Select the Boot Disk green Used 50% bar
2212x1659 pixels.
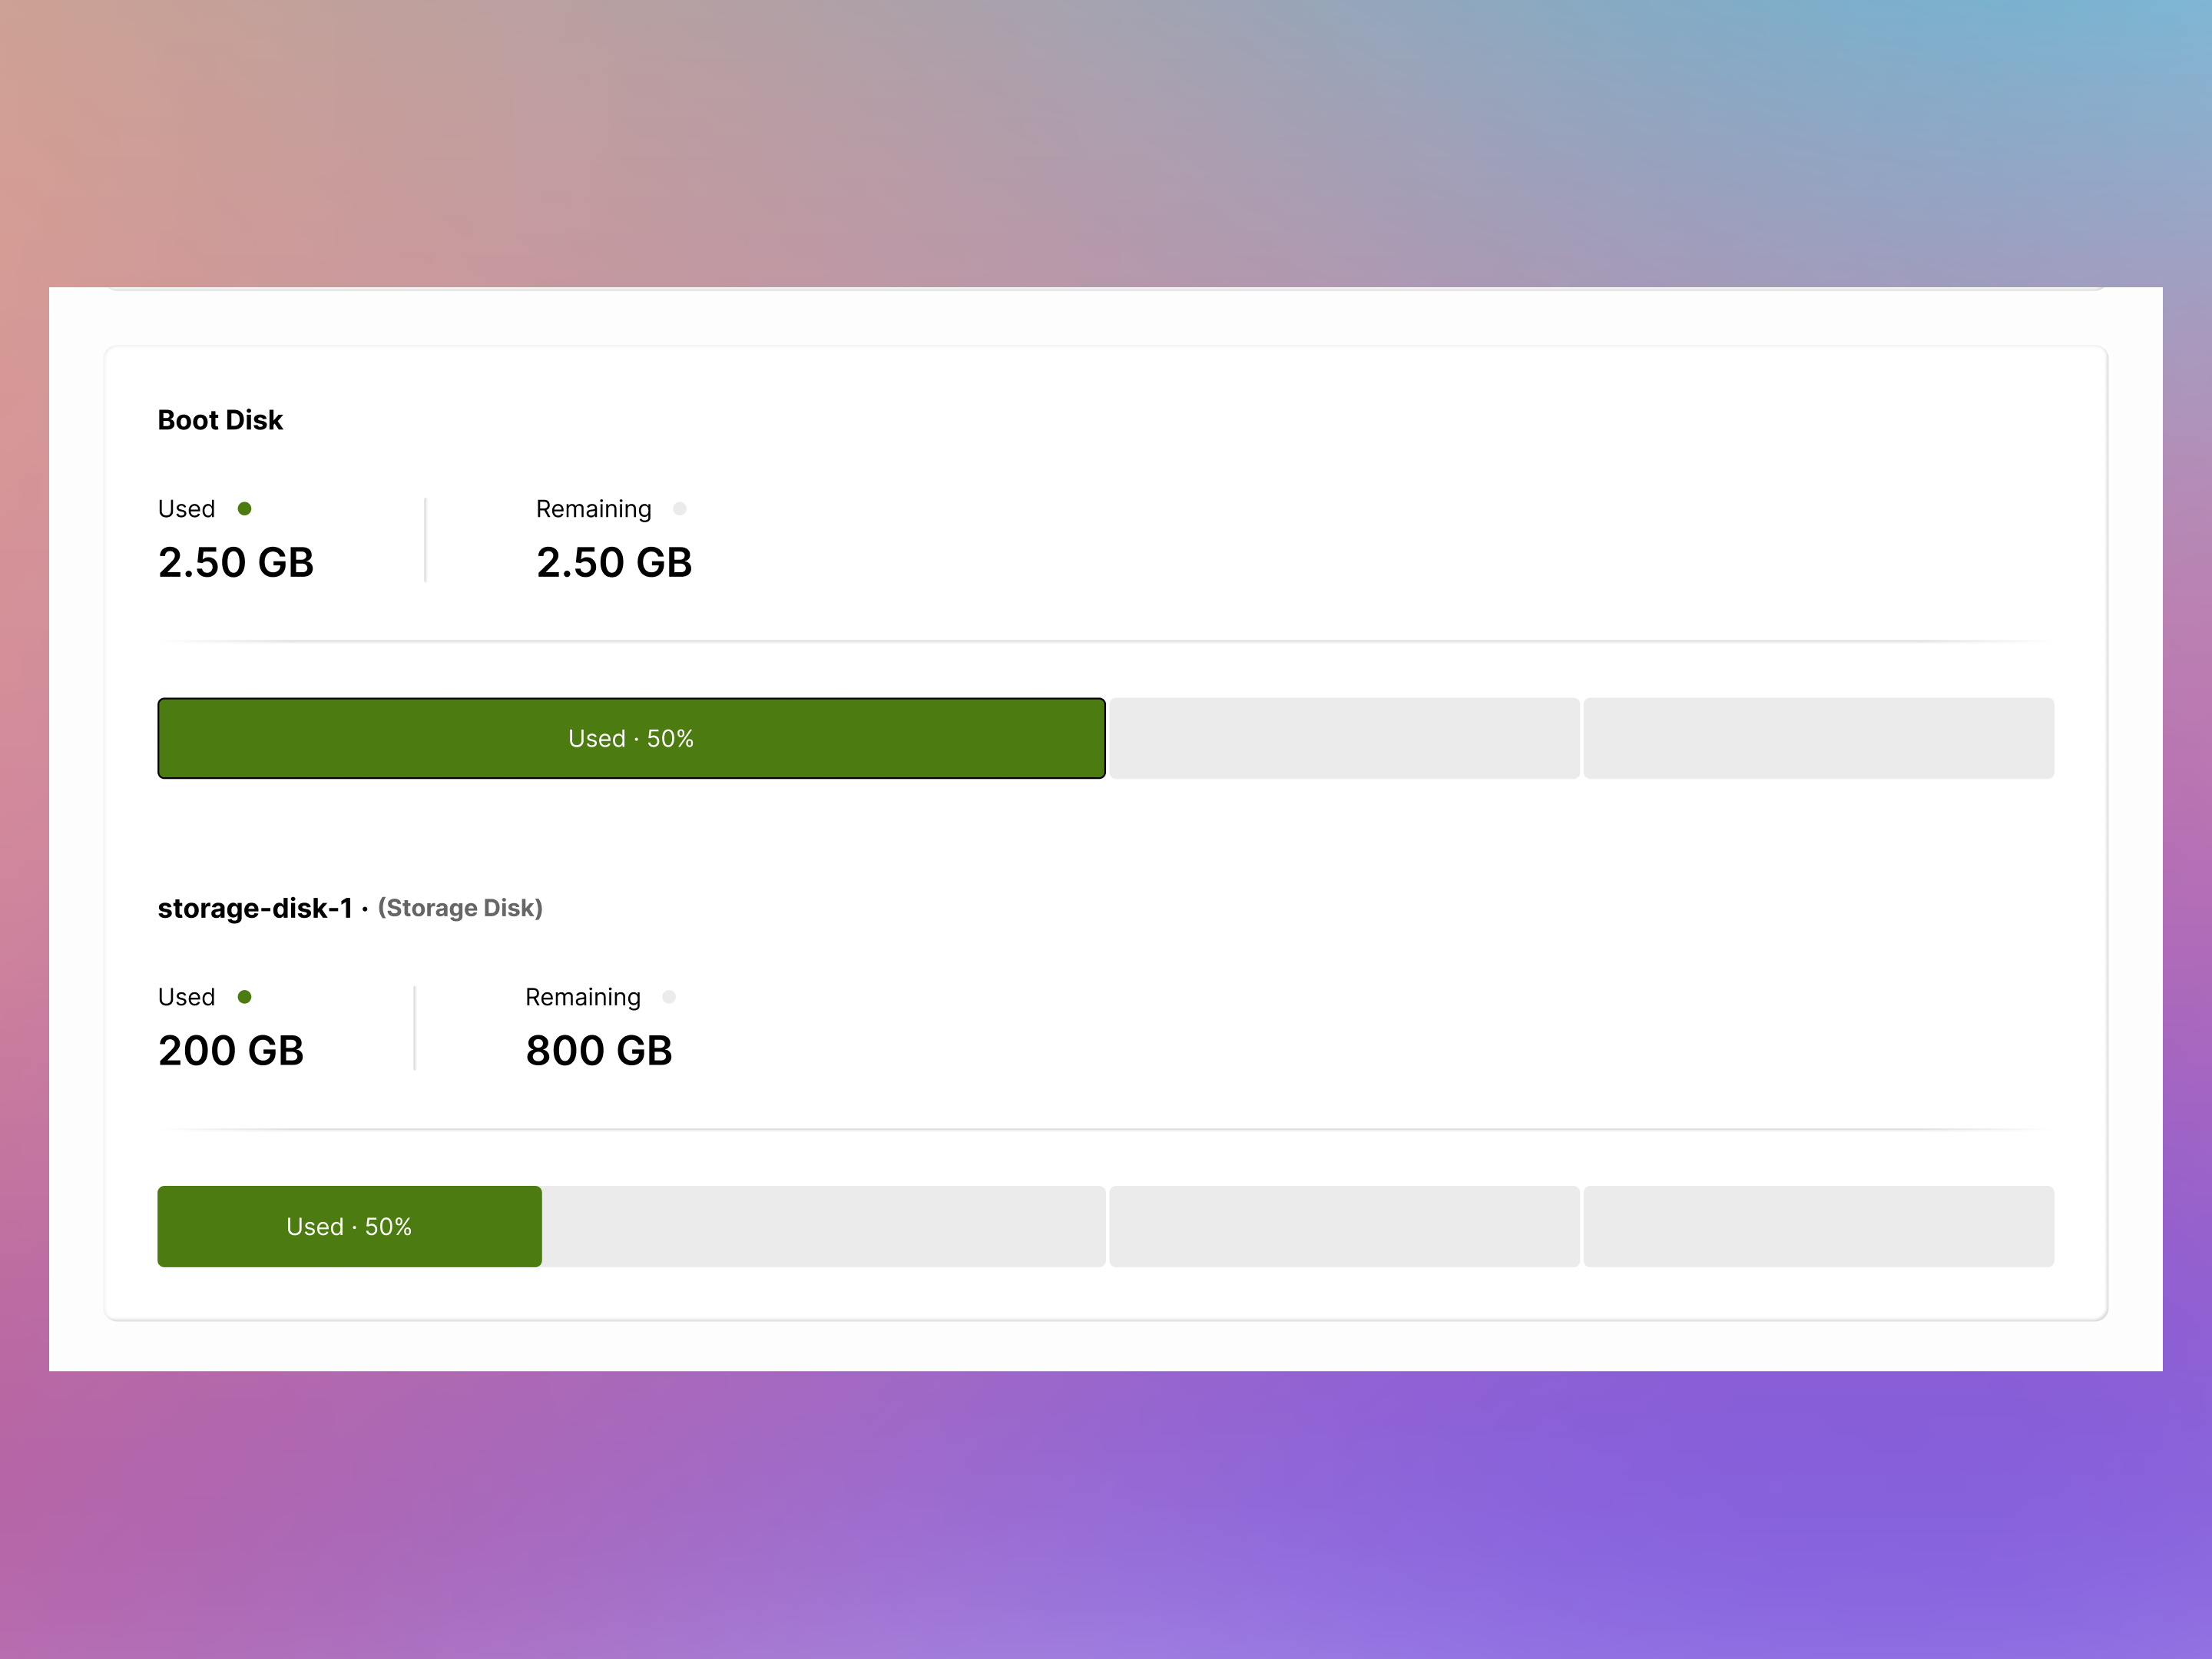point(631,738)
